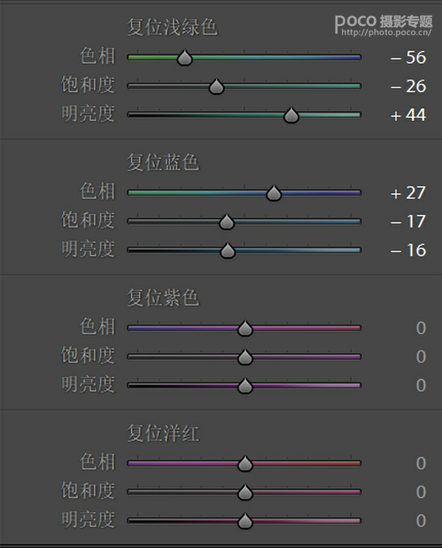
Task: Click the 复位浅绿色 reset label
Action: tap(172, 27)
